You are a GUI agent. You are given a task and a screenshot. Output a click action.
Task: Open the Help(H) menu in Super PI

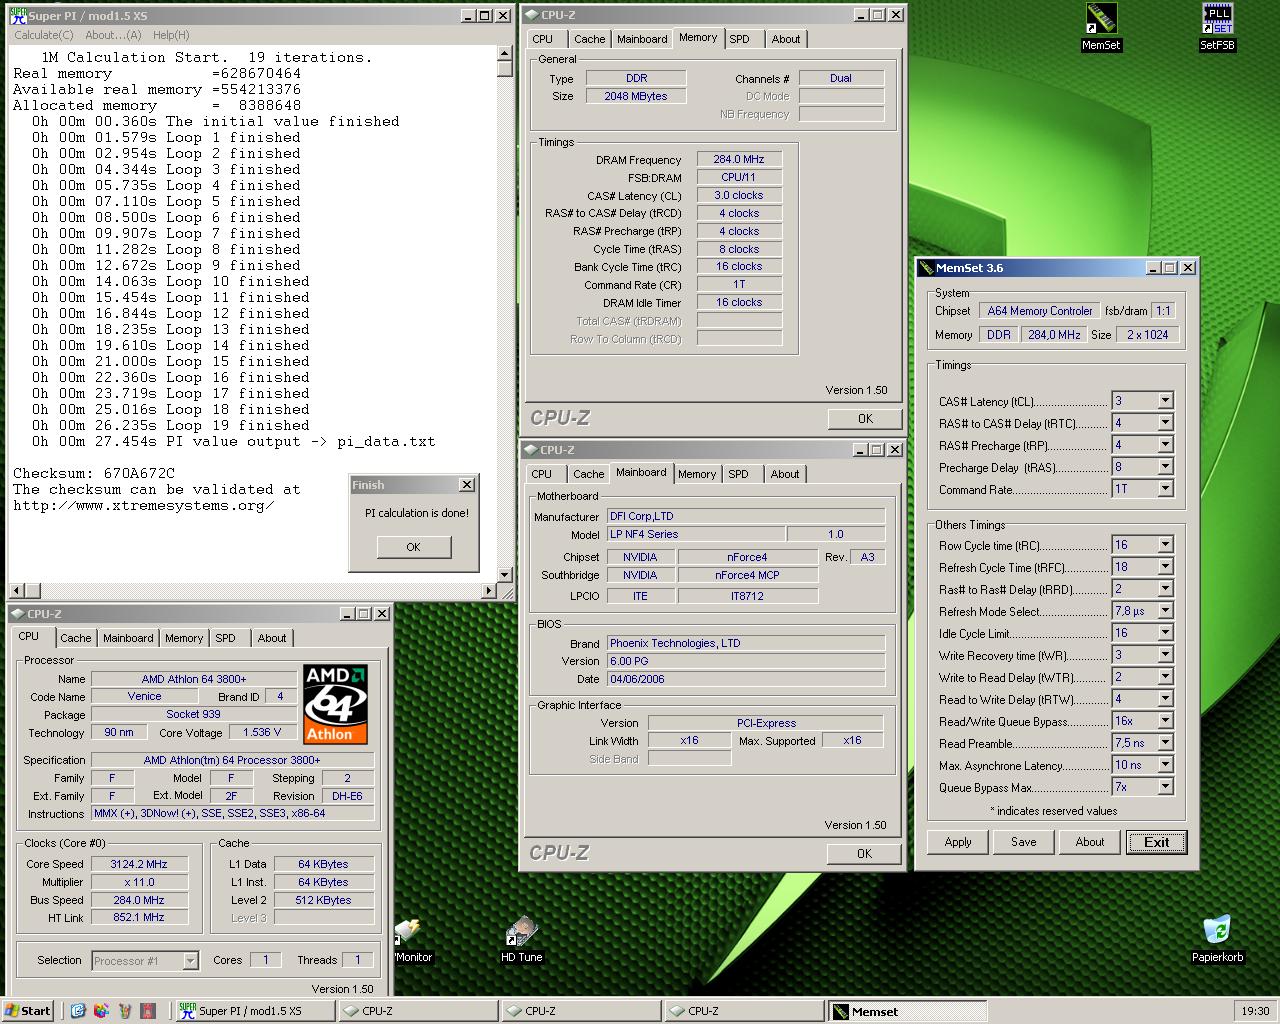click(x=171, y=35)
